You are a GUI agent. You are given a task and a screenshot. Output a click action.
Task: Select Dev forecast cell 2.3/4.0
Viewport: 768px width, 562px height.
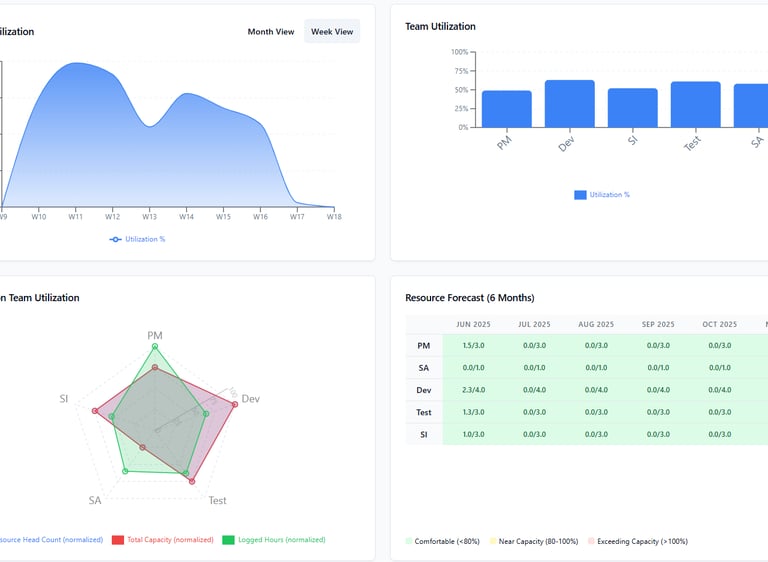[x=473, y=390]
